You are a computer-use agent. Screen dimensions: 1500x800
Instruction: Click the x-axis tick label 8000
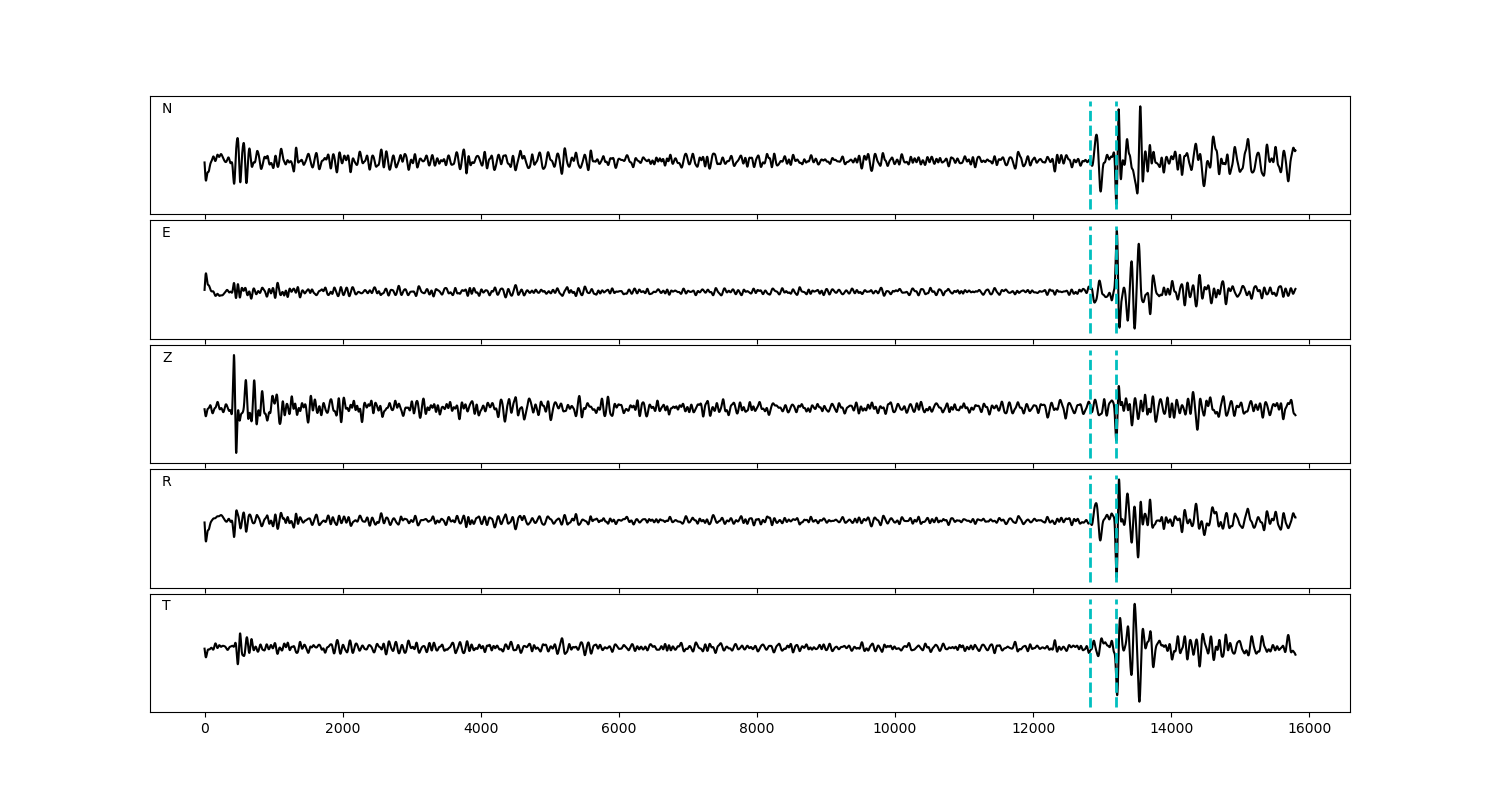pyautogui.click(x=757, y=730)
